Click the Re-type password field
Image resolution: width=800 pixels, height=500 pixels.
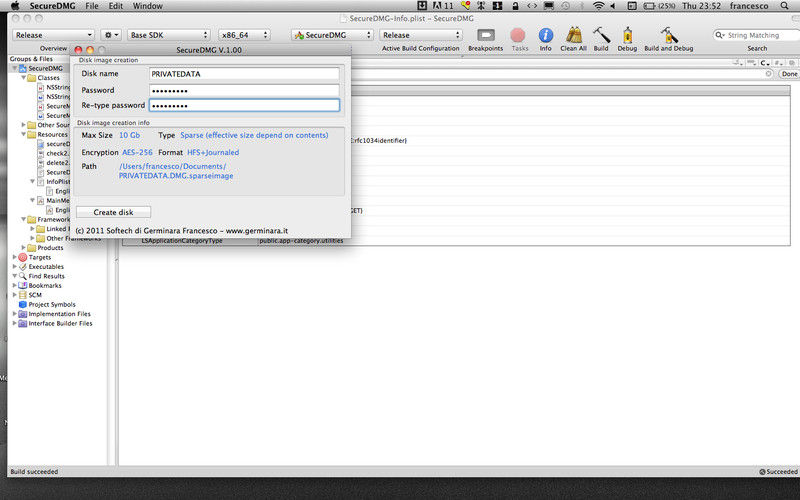[244, 105]
